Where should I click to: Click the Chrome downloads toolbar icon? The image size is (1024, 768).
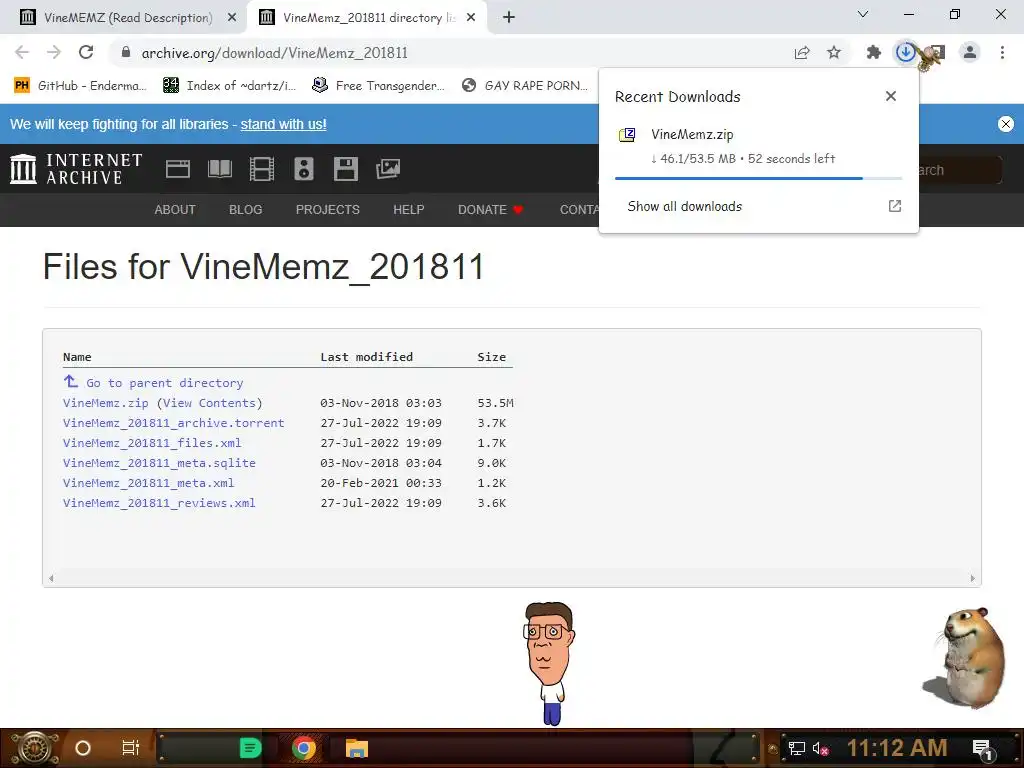906,52
